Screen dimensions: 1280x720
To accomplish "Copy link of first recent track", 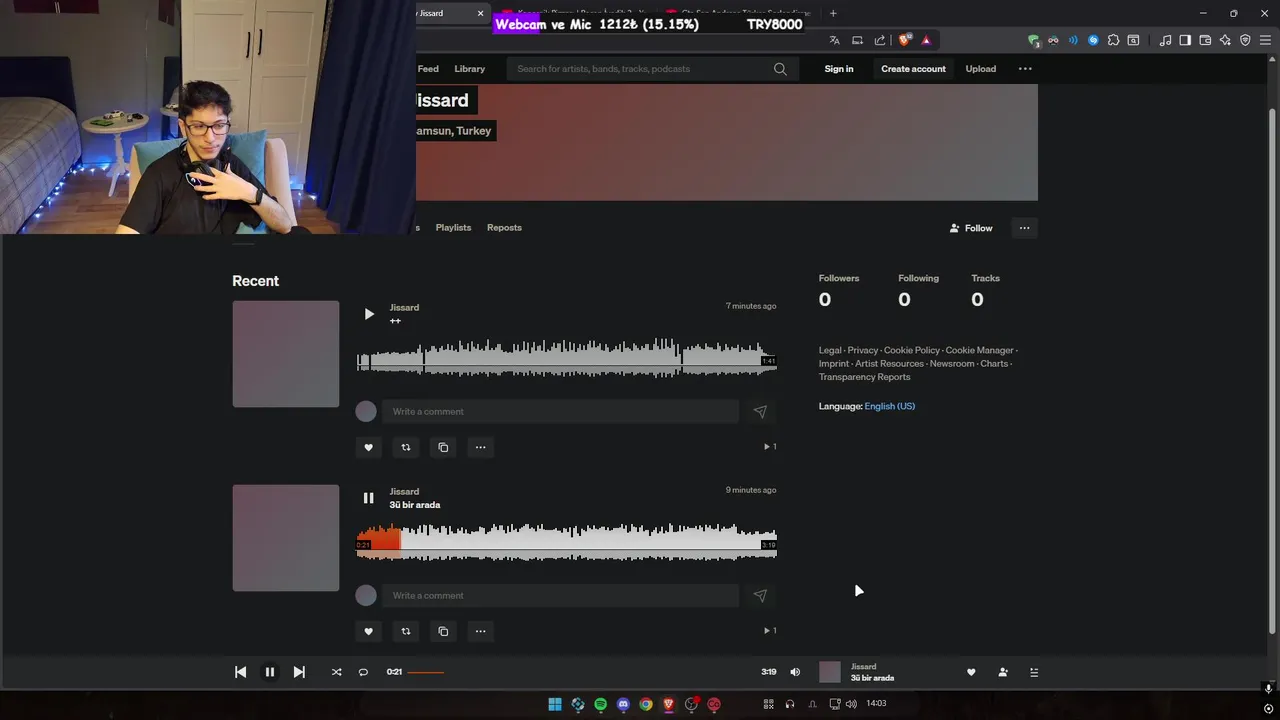I will click(443, 447).
